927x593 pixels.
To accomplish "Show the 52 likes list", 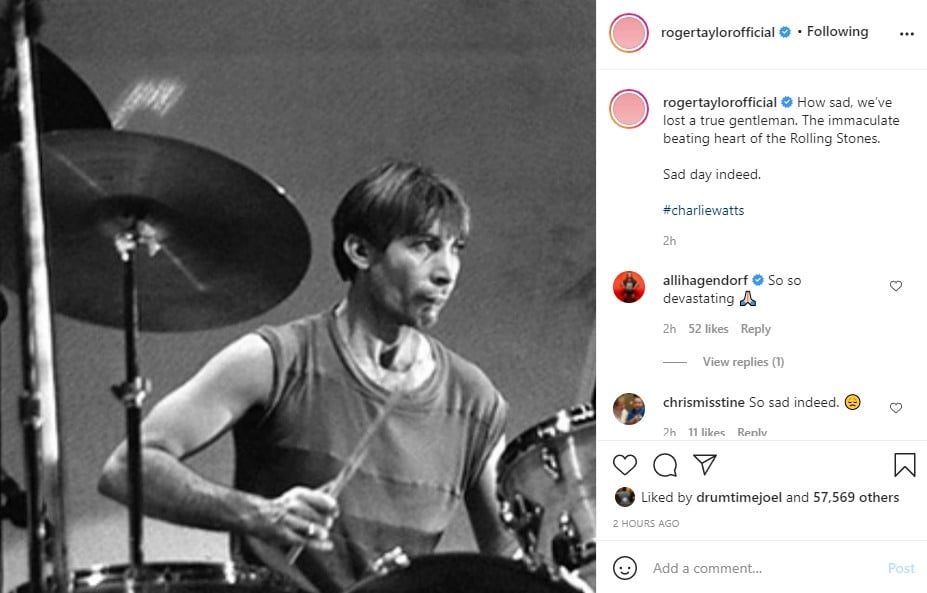I will pyautogui.click(x=708, y=329).
